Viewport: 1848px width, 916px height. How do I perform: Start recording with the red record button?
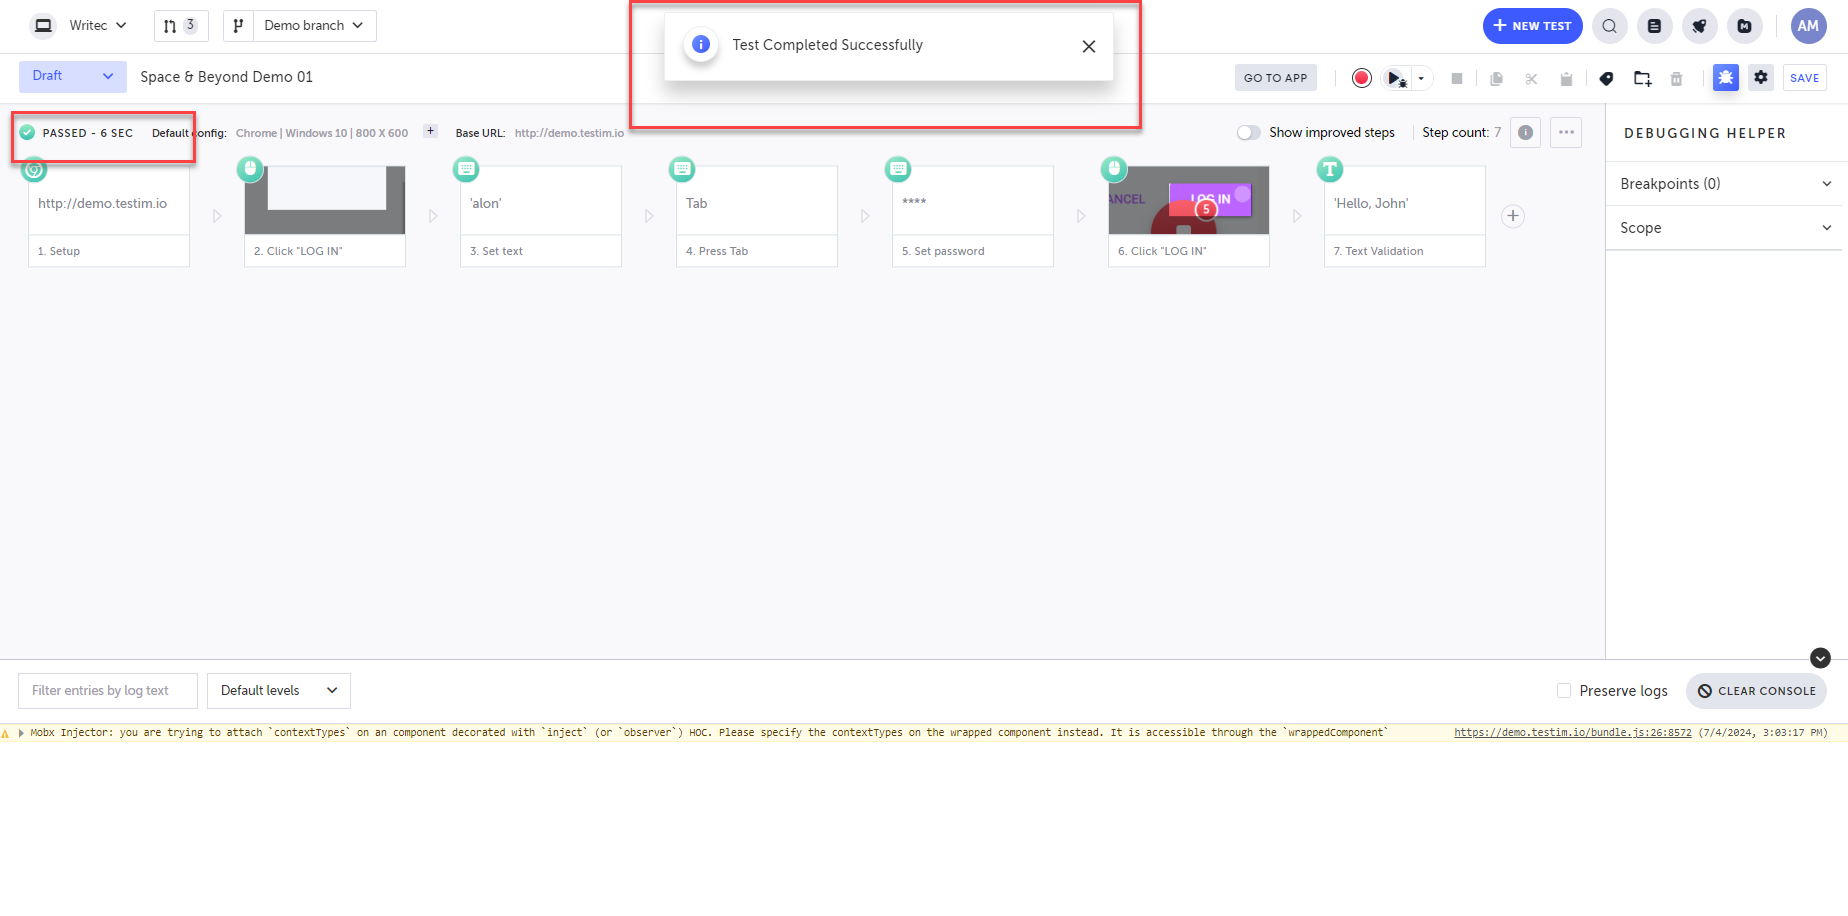(x=1361, y=78)
